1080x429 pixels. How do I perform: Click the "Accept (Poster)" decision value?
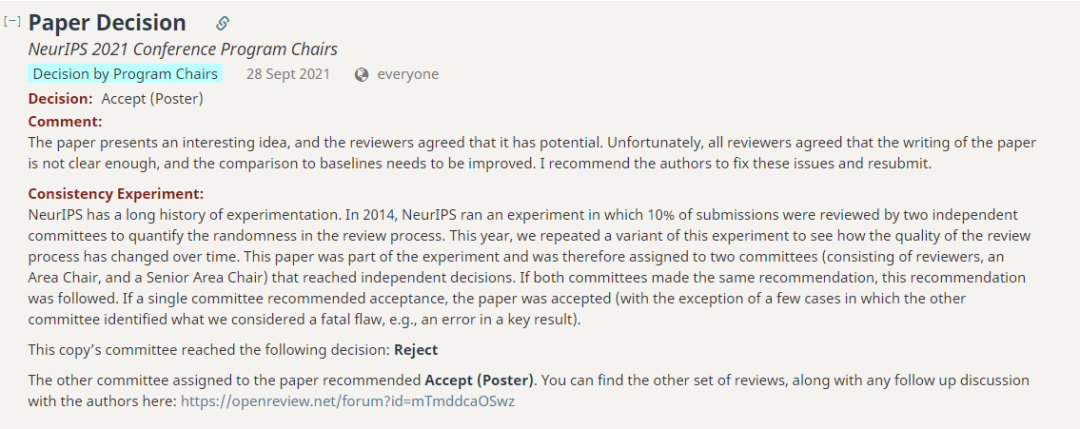[x=152, y=98]
